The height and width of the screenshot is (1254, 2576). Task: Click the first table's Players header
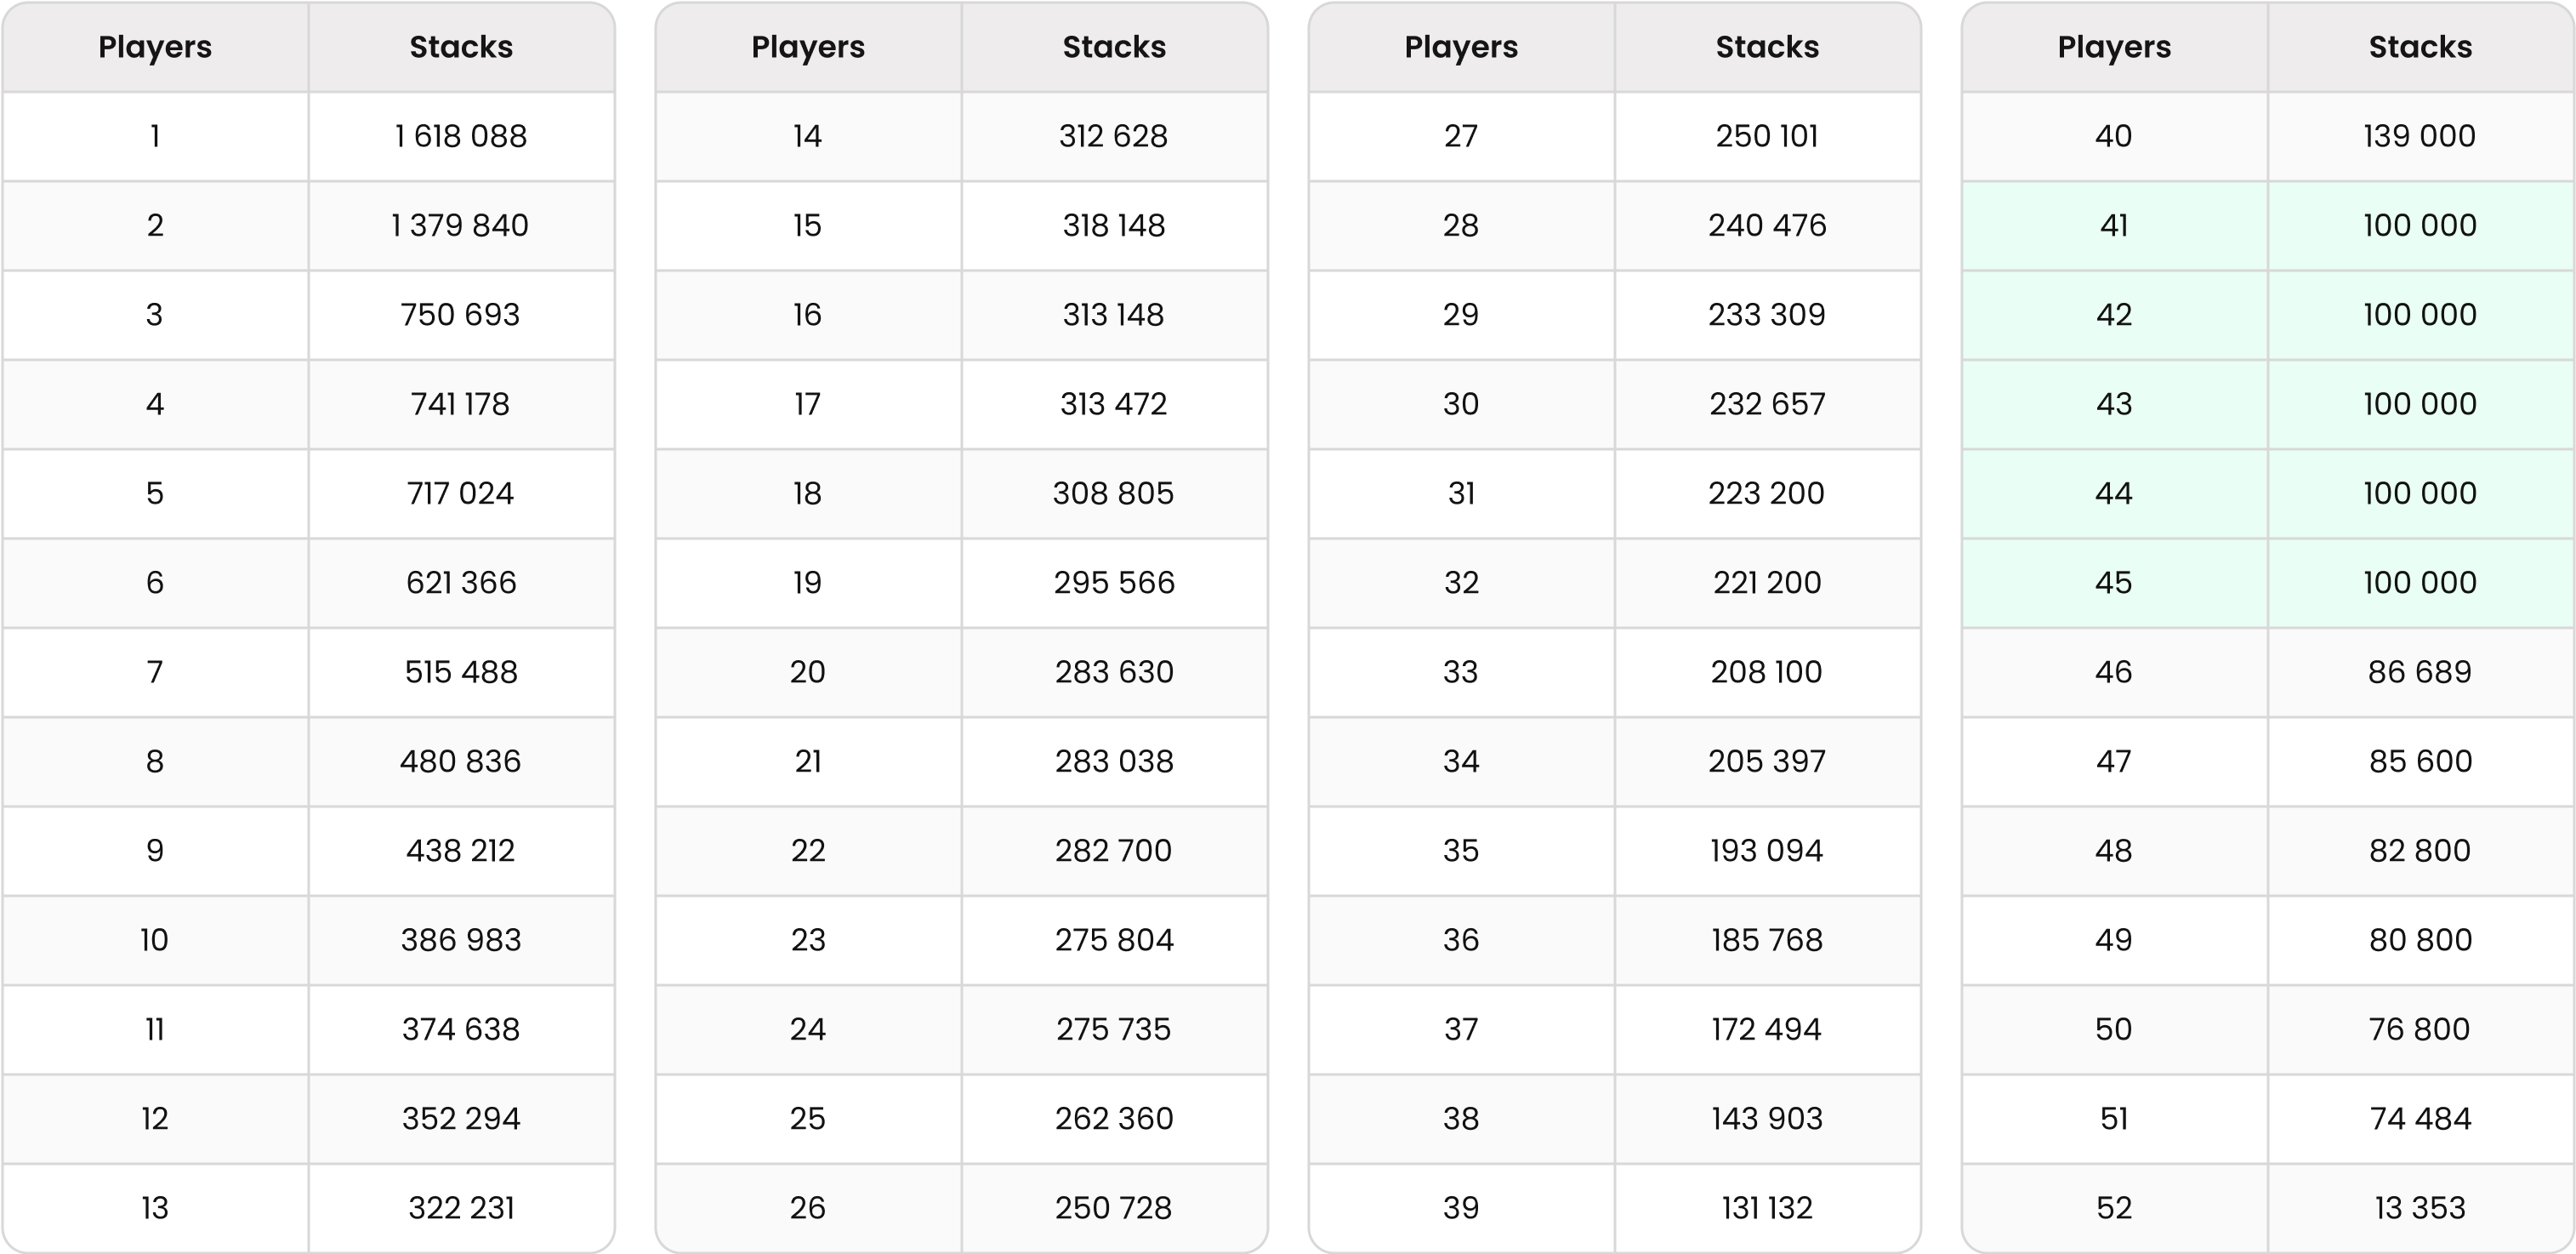pos(155,47)
